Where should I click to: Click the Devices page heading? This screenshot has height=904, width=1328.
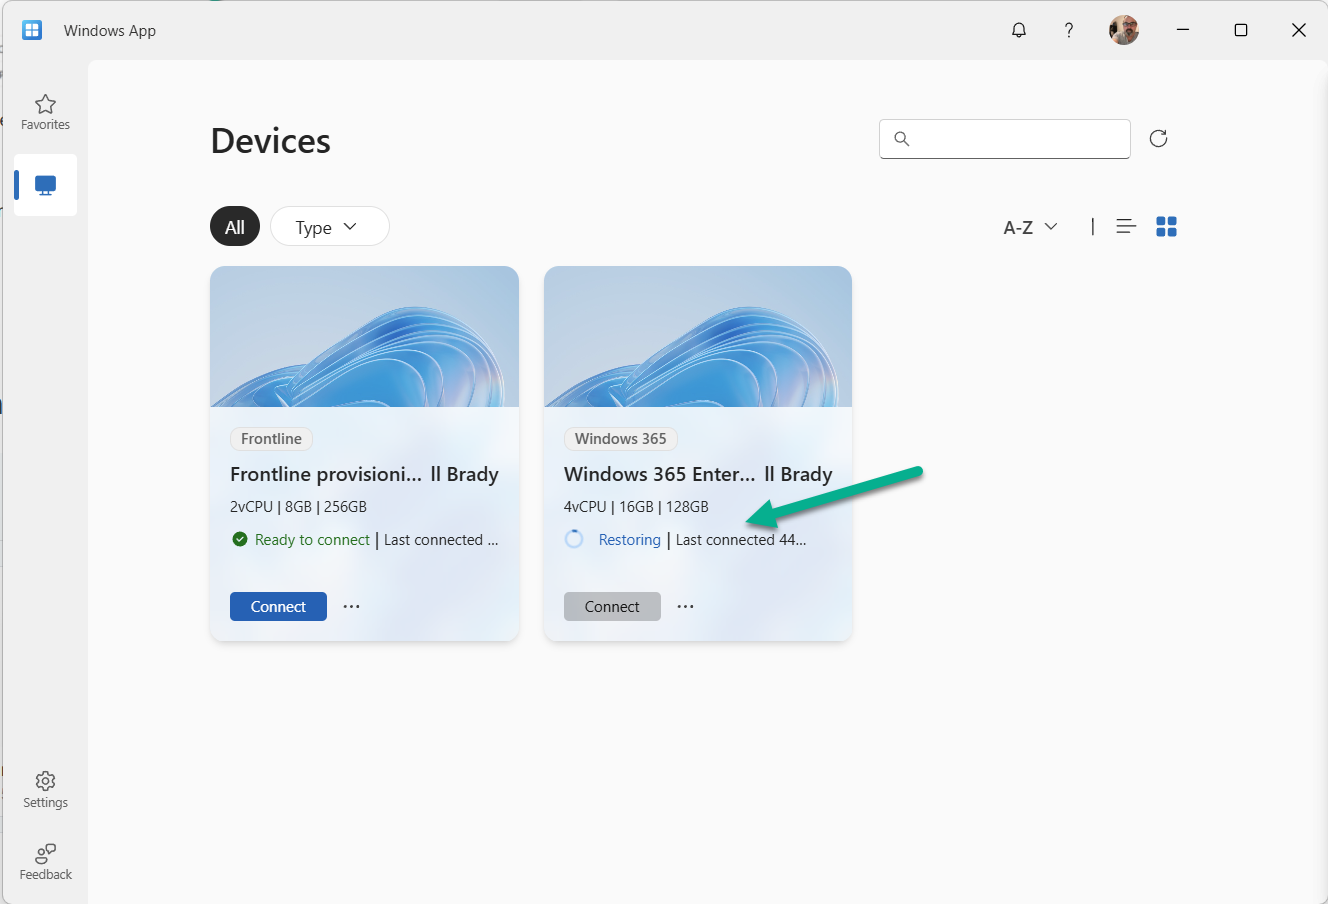pyautogui.click(x=270, y=141)
